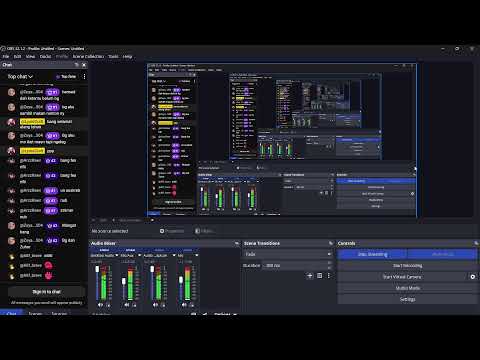Mute the Desktop Audio channel
The image size is (480, 360).
tap(100, 305)
